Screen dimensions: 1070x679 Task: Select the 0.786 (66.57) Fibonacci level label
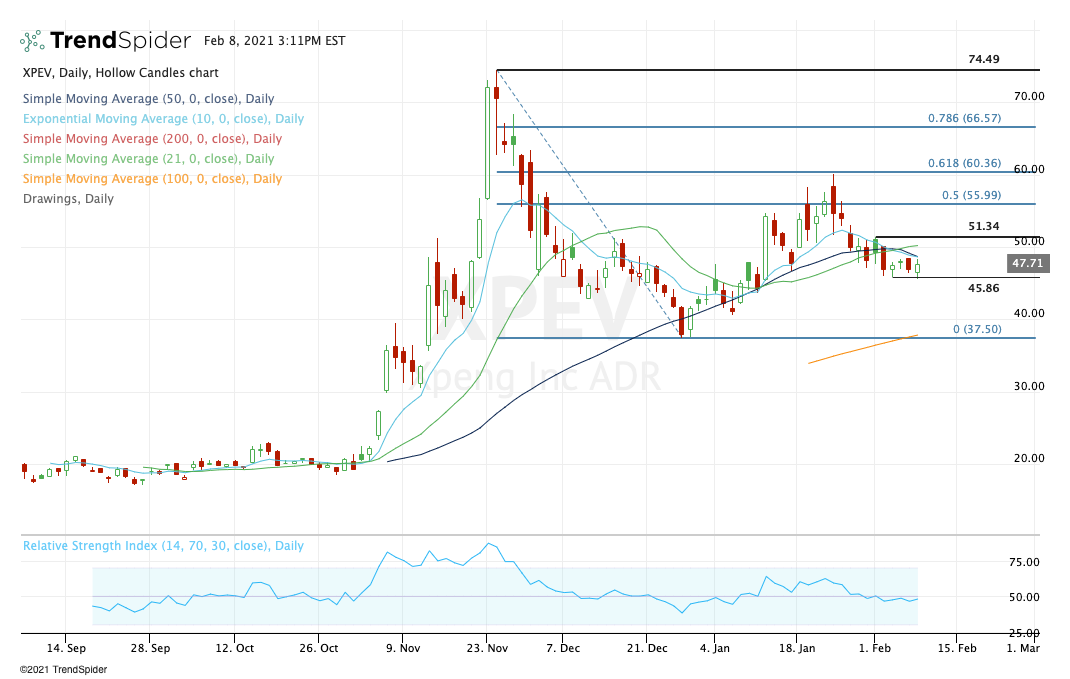click(x=964, y=117)
